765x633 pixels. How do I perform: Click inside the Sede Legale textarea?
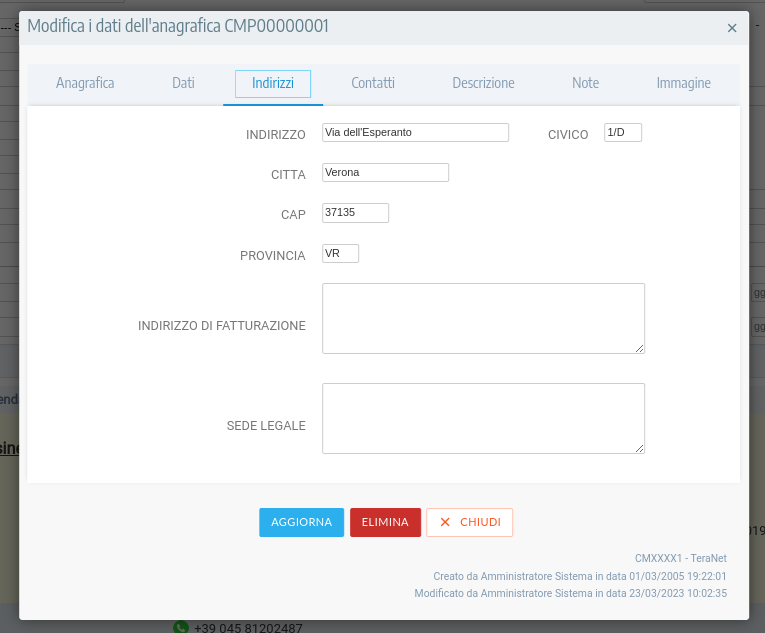click(x=483, y=418)
